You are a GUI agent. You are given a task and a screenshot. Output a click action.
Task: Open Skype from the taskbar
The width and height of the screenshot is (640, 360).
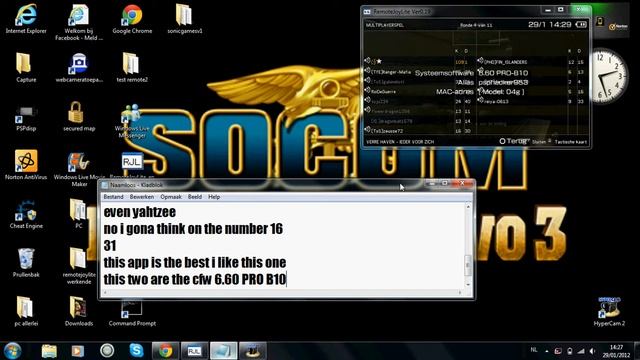point(136,350)
